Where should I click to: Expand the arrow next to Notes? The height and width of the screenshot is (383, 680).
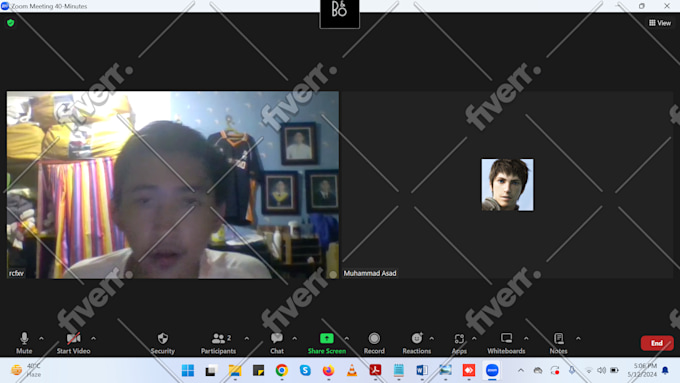[x=578, y=338]
